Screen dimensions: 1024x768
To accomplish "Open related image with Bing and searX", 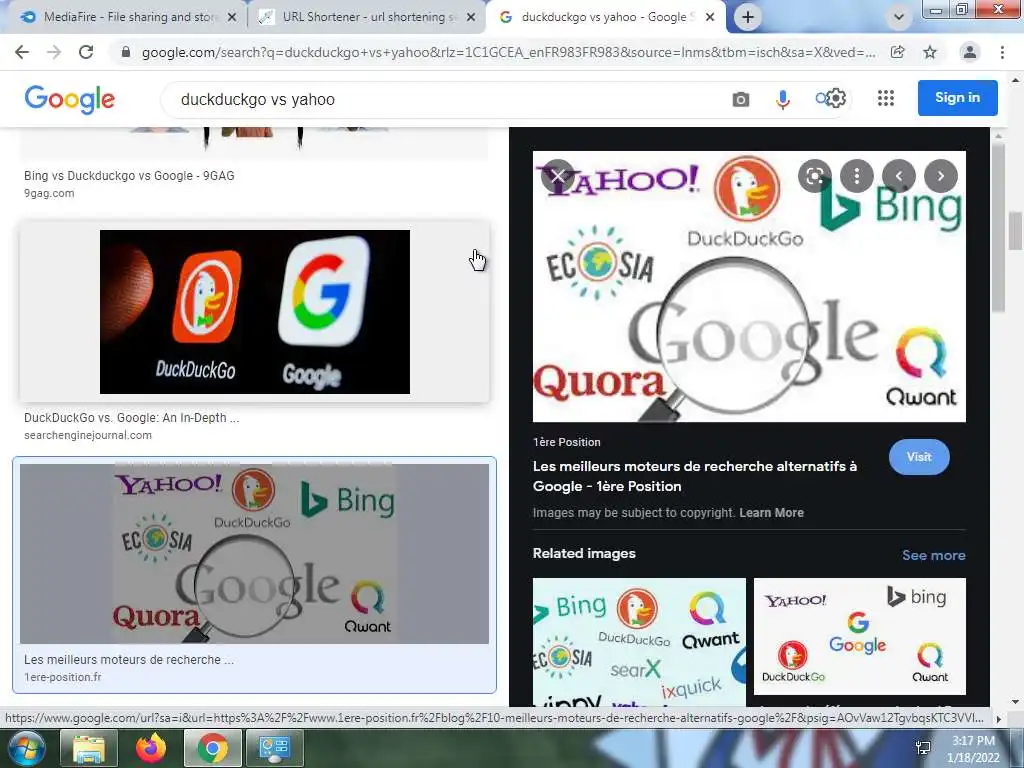I will click(639, 643).
